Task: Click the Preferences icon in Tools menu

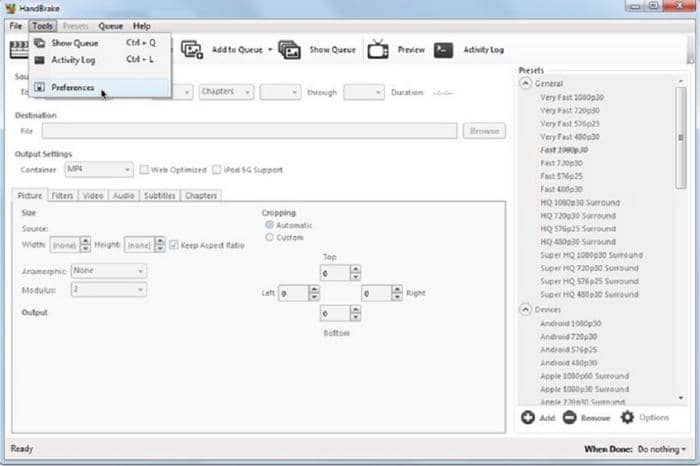Action: coord(40,87)
